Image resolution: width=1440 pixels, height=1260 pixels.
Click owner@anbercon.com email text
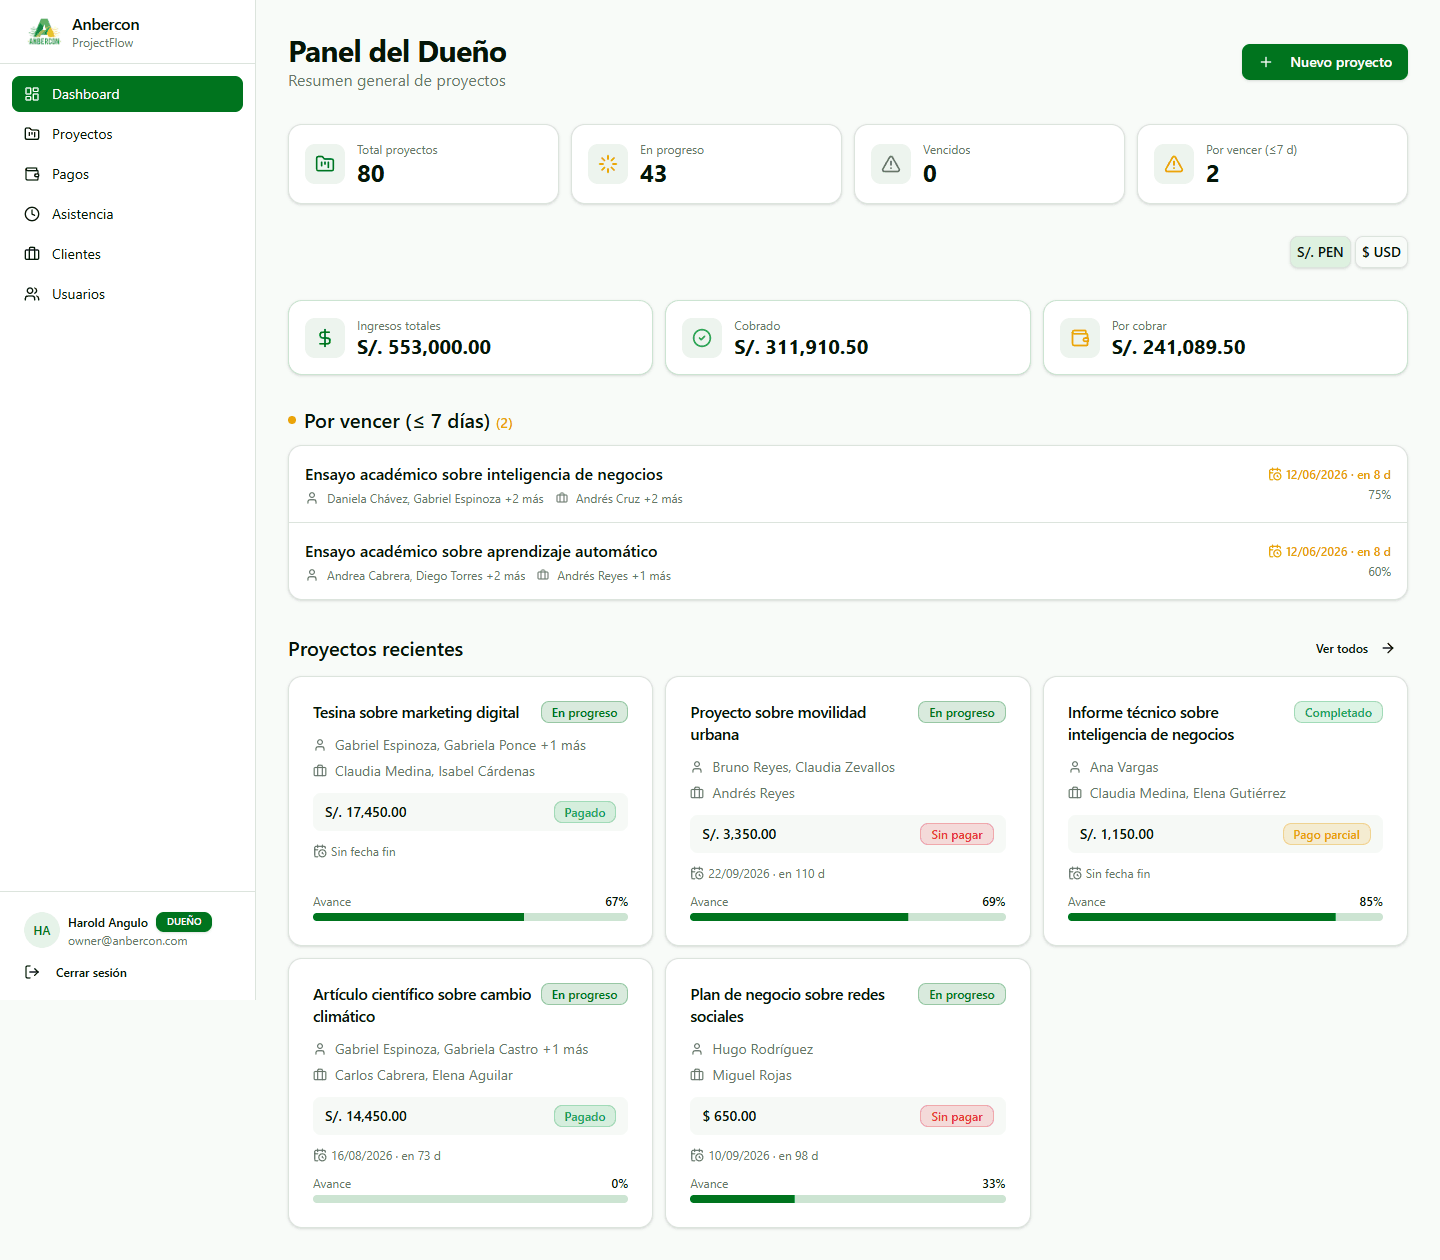(128, 942)
